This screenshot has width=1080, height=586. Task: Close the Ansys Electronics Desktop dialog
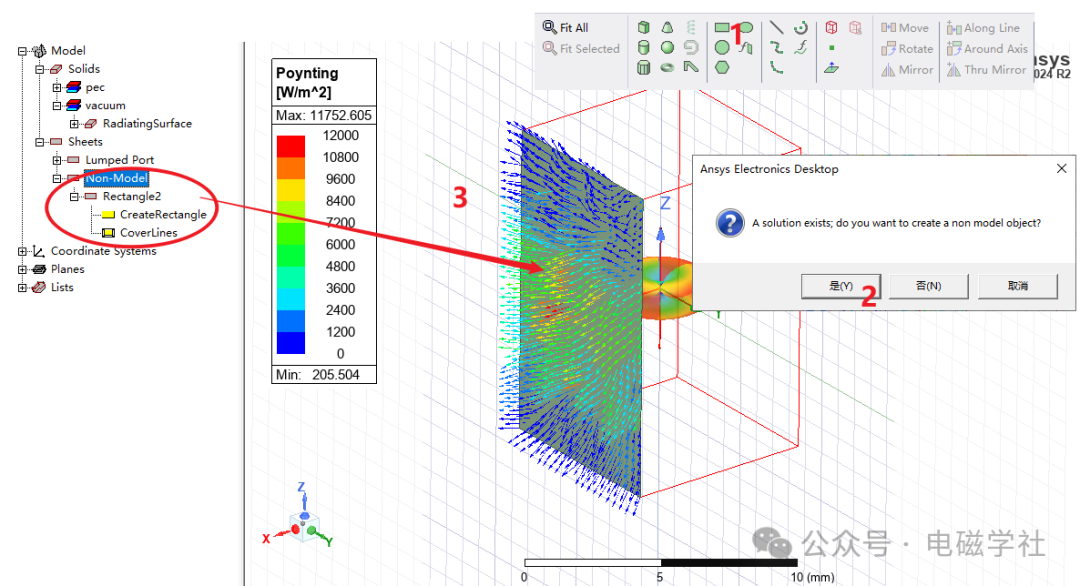1061,169
